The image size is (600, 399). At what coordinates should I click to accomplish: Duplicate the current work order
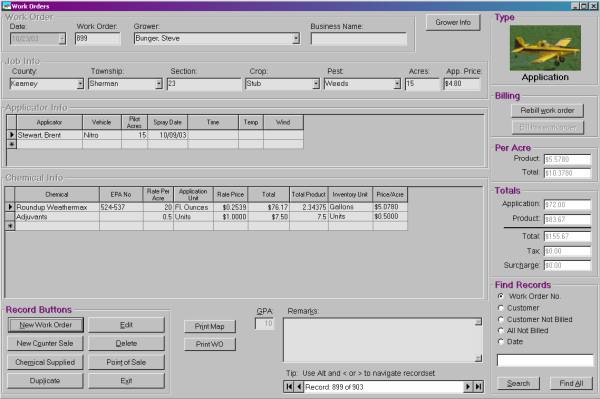point(45,381)
